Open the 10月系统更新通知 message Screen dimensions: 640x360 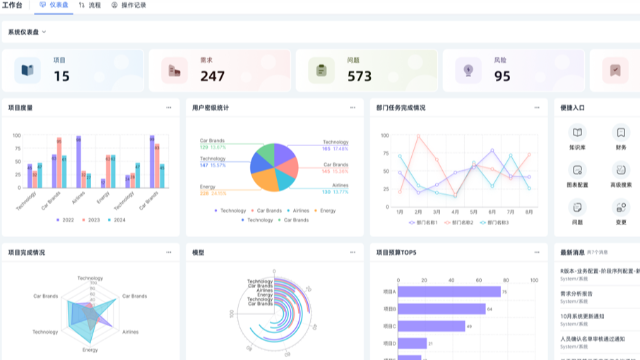pyautogui.click(x=582, y=316)
